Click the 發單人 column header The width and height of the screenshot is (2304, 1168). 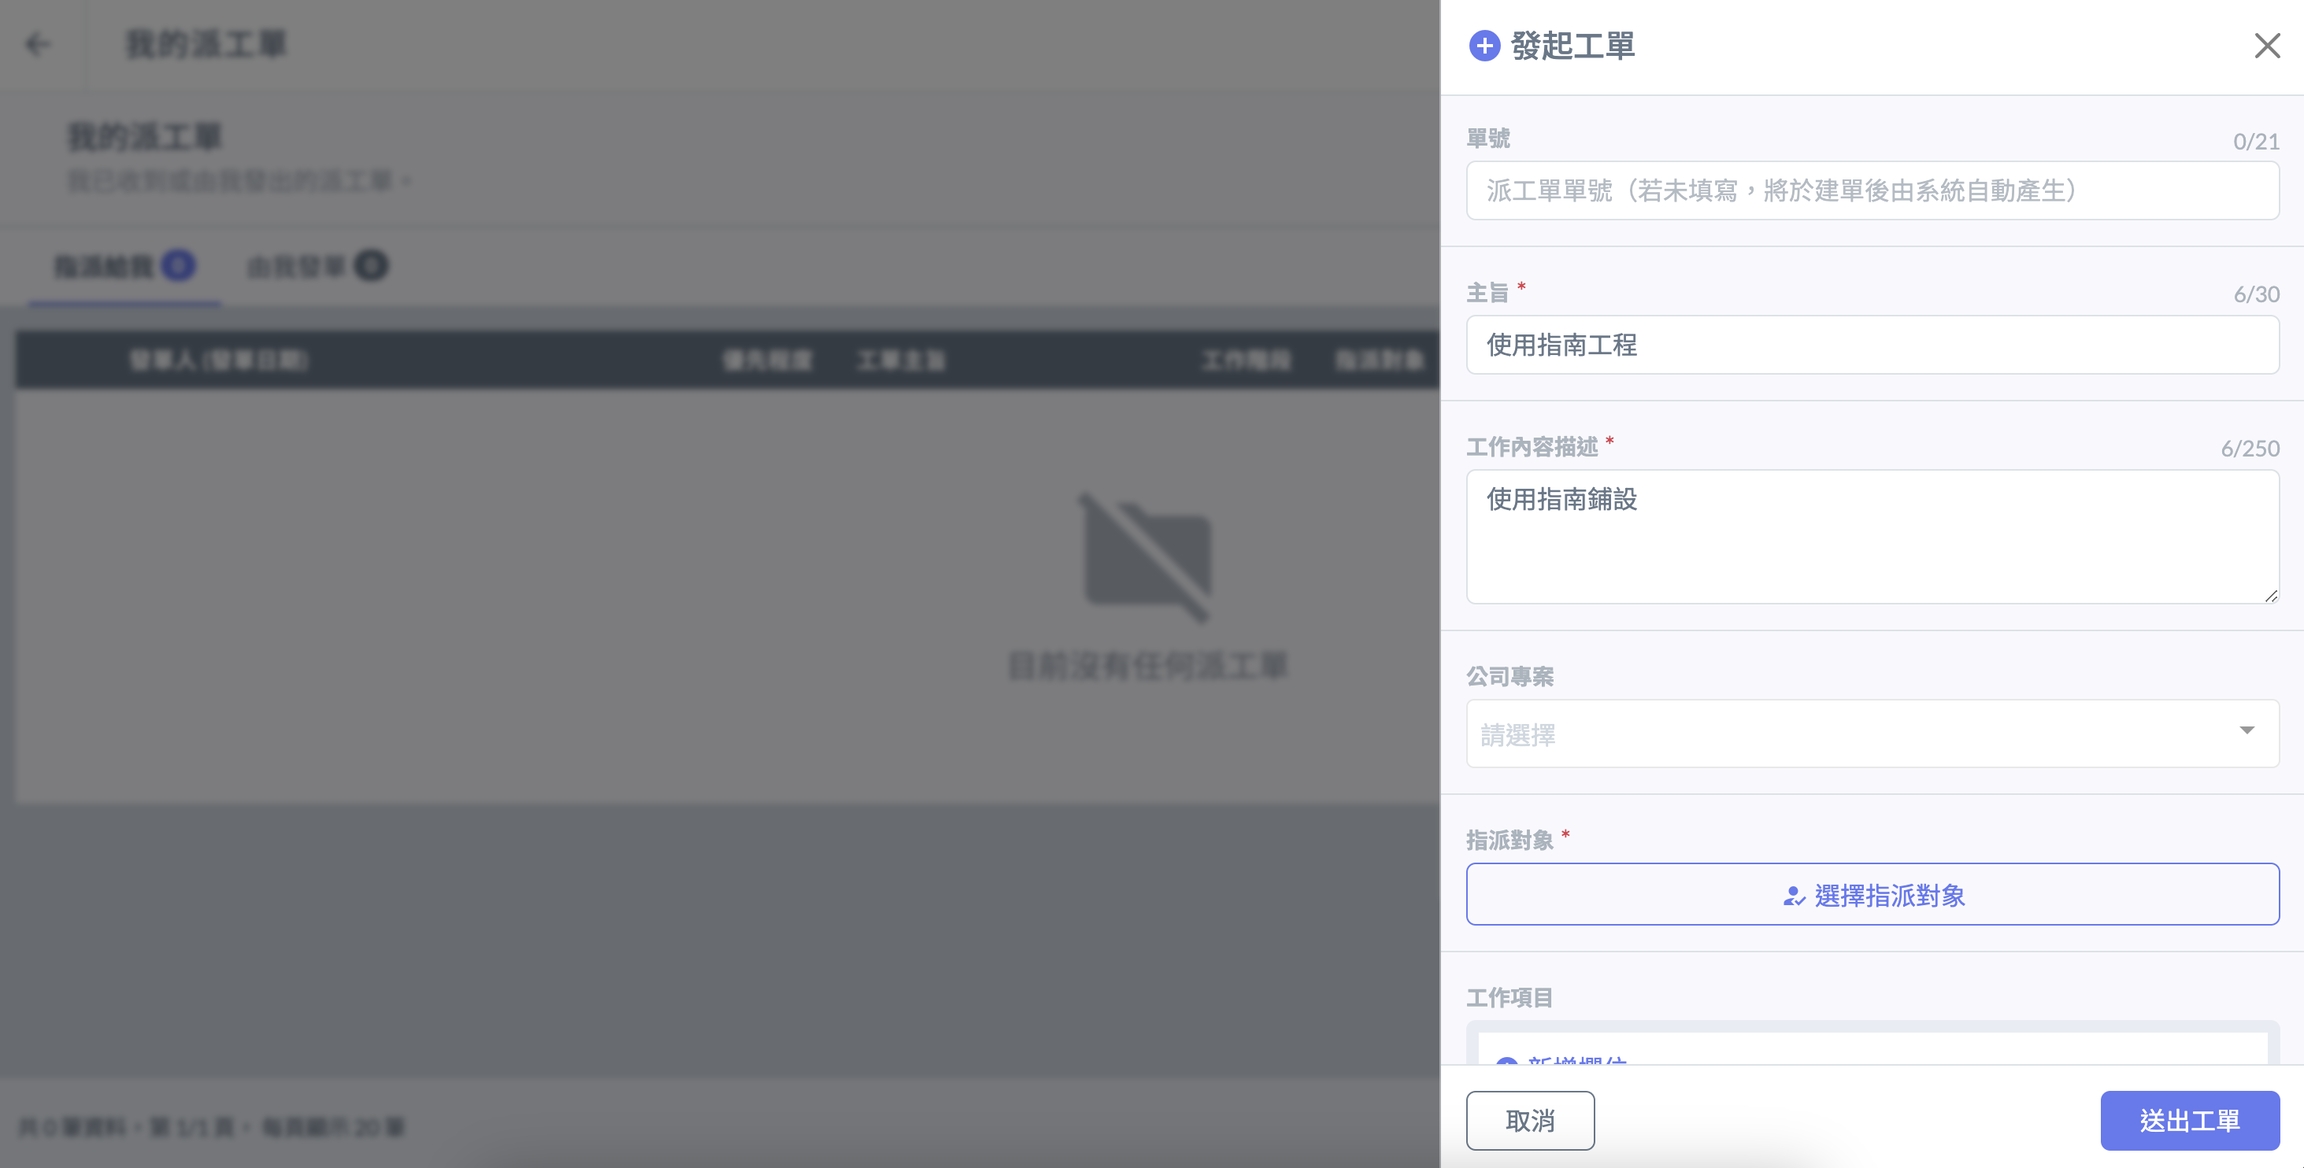(219, 360)
